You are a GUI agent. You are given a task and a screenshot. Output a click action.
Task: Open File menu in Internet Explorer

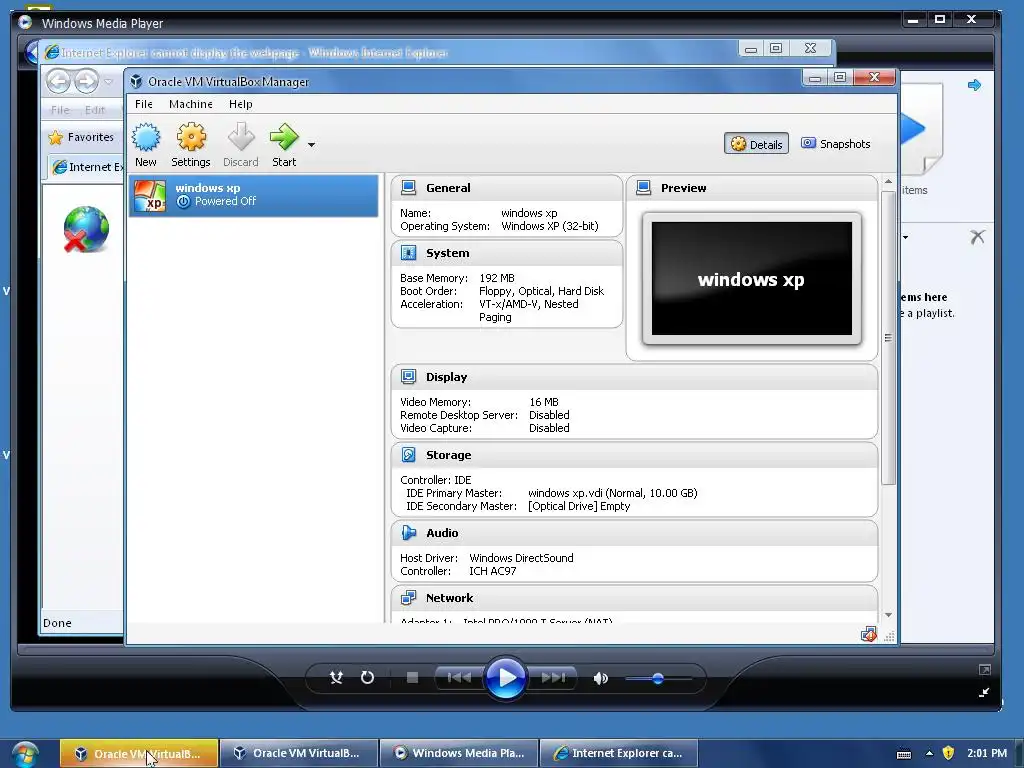click(x=60, y=110)
